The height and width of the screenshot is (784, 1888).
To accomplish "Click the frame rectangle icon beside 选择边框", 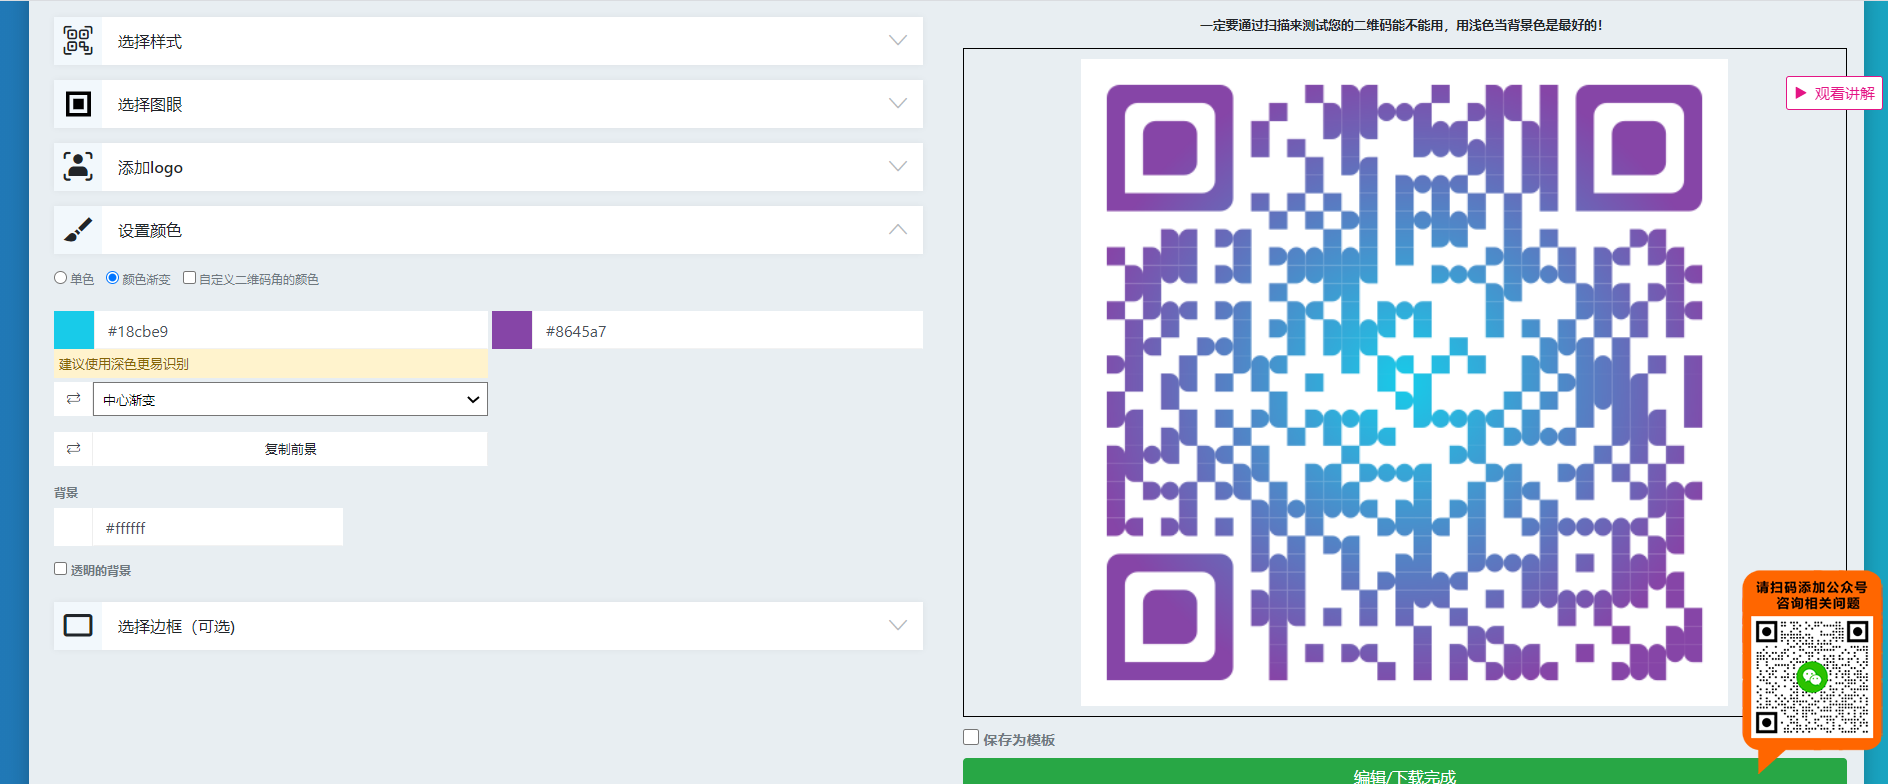I will (78, 626).
